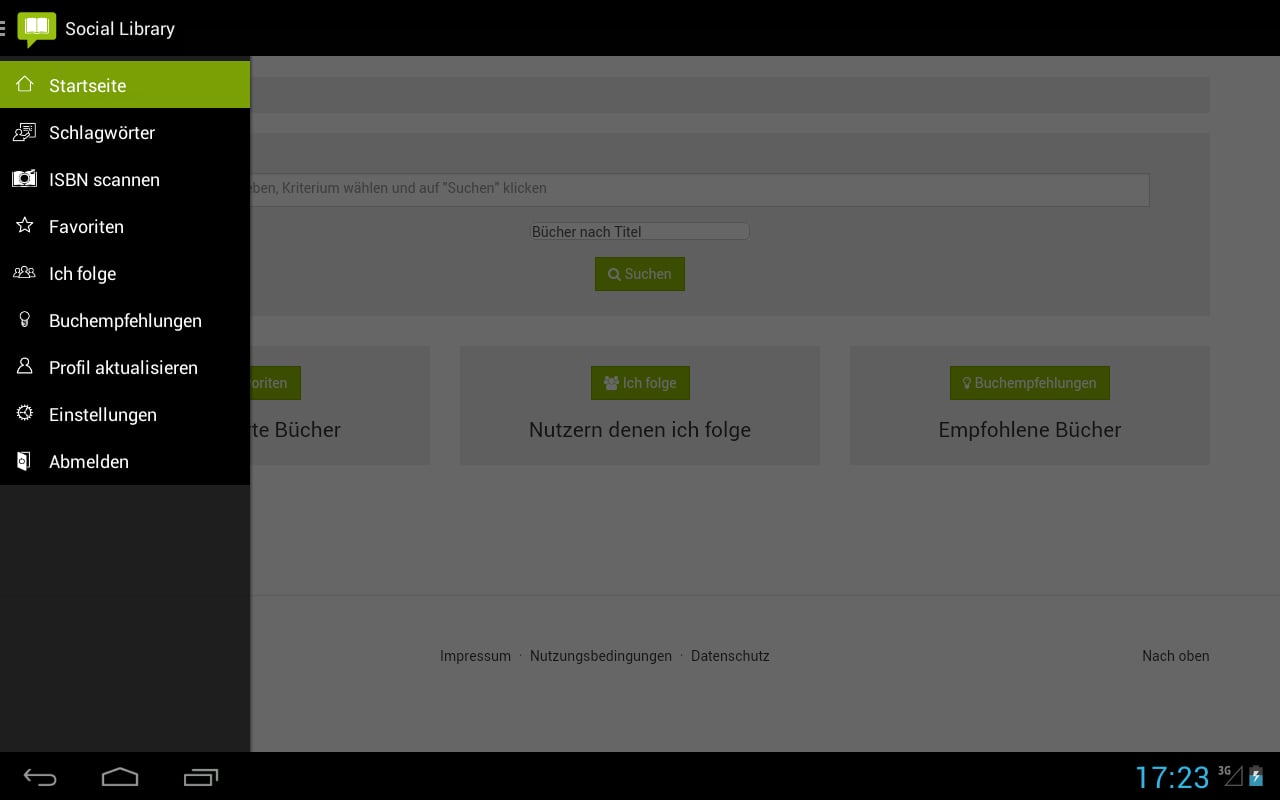Choose Abmelden to log out
This screenshot has height=800, width=1280.
click(125, 461)
